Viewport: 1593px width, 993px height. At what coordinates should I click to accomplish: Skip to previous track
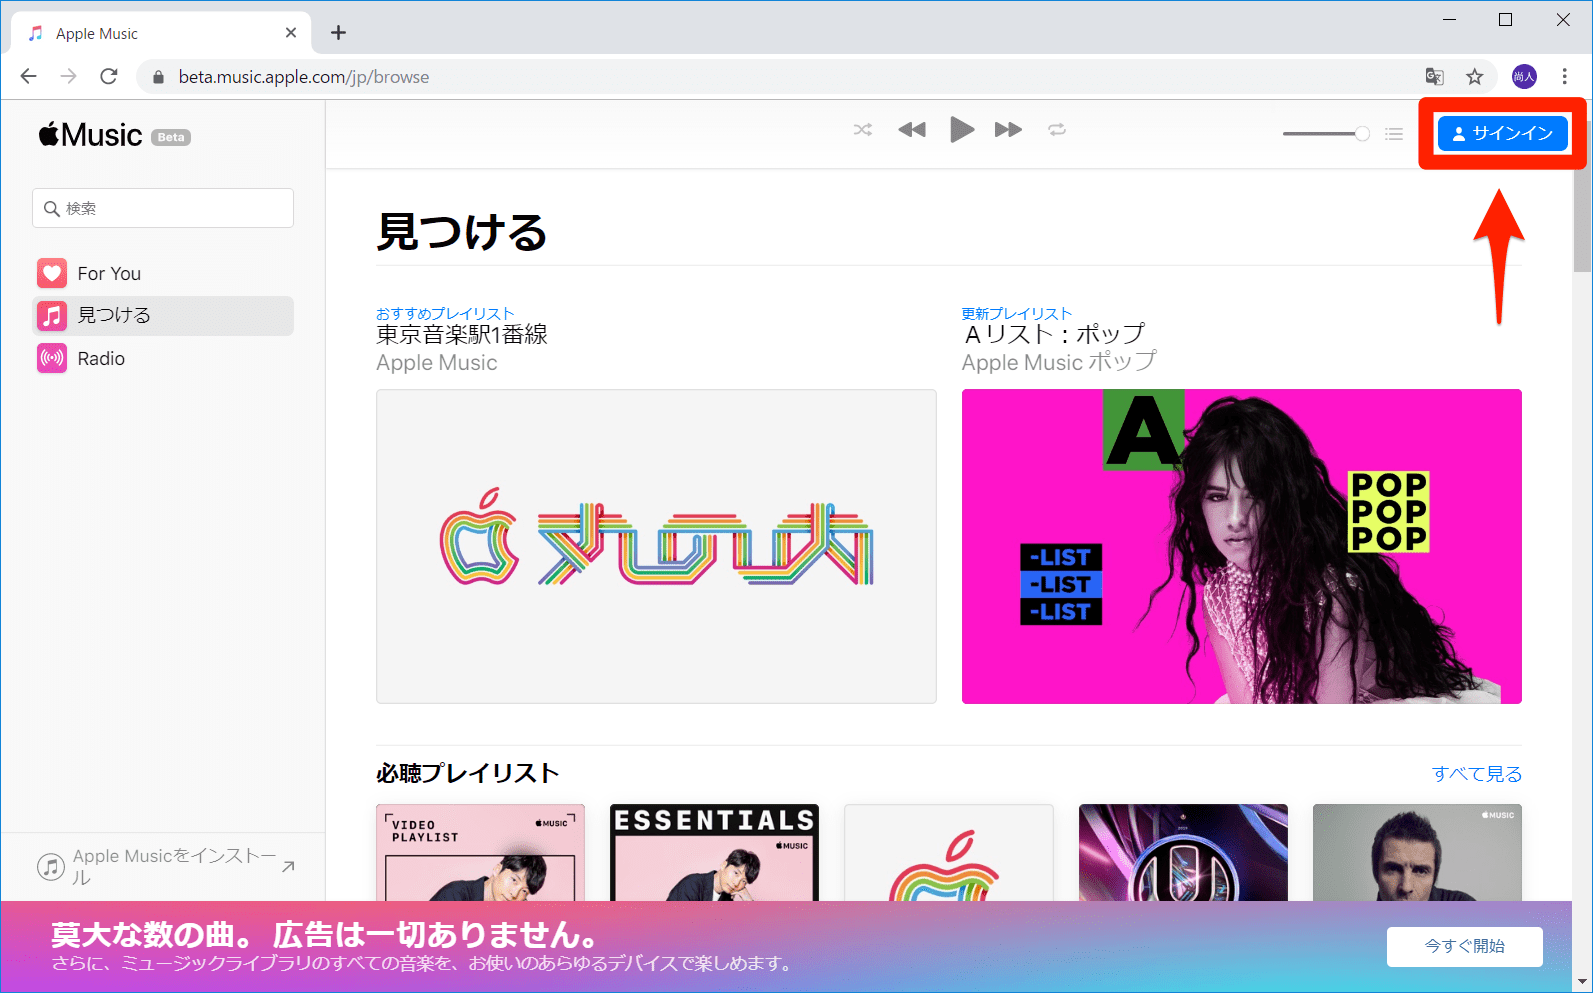[x=912, y=130]
